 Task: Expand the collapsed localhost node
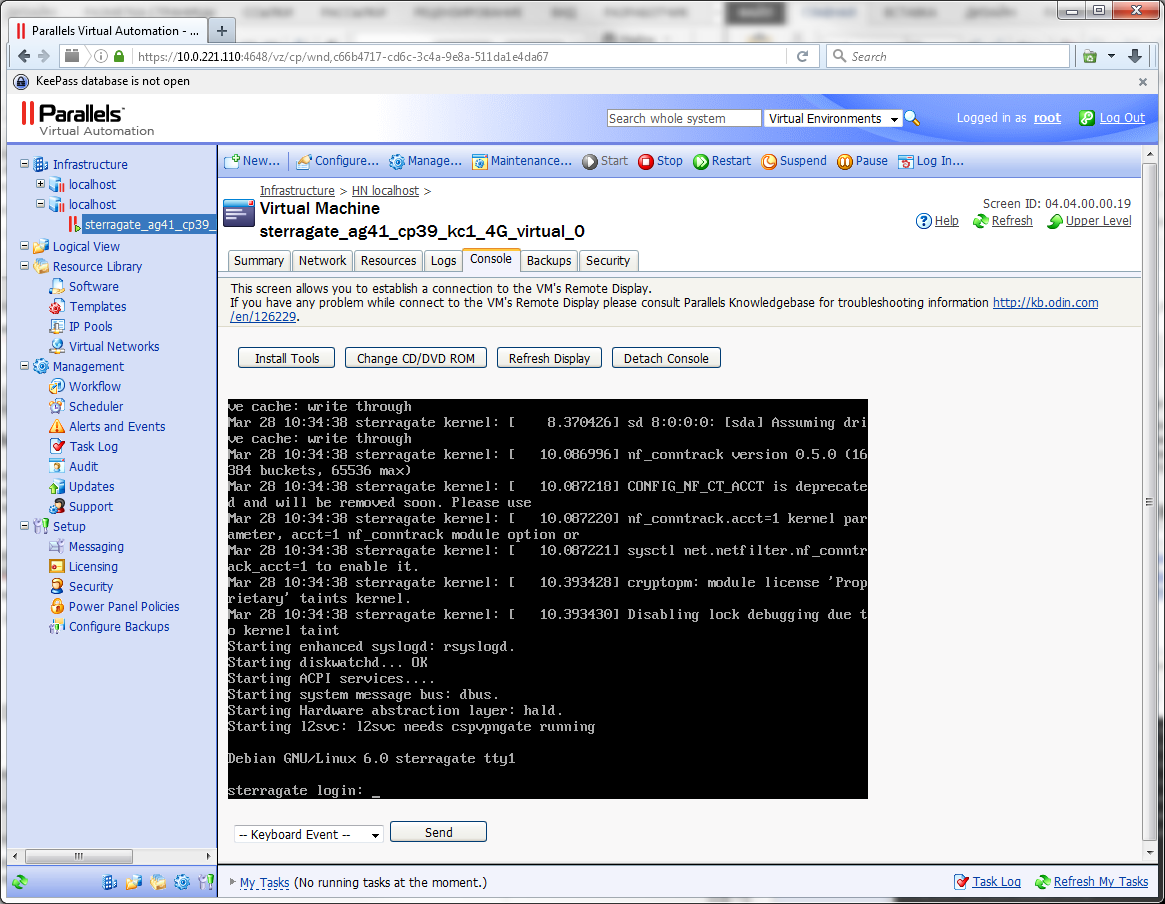[41, 183]
